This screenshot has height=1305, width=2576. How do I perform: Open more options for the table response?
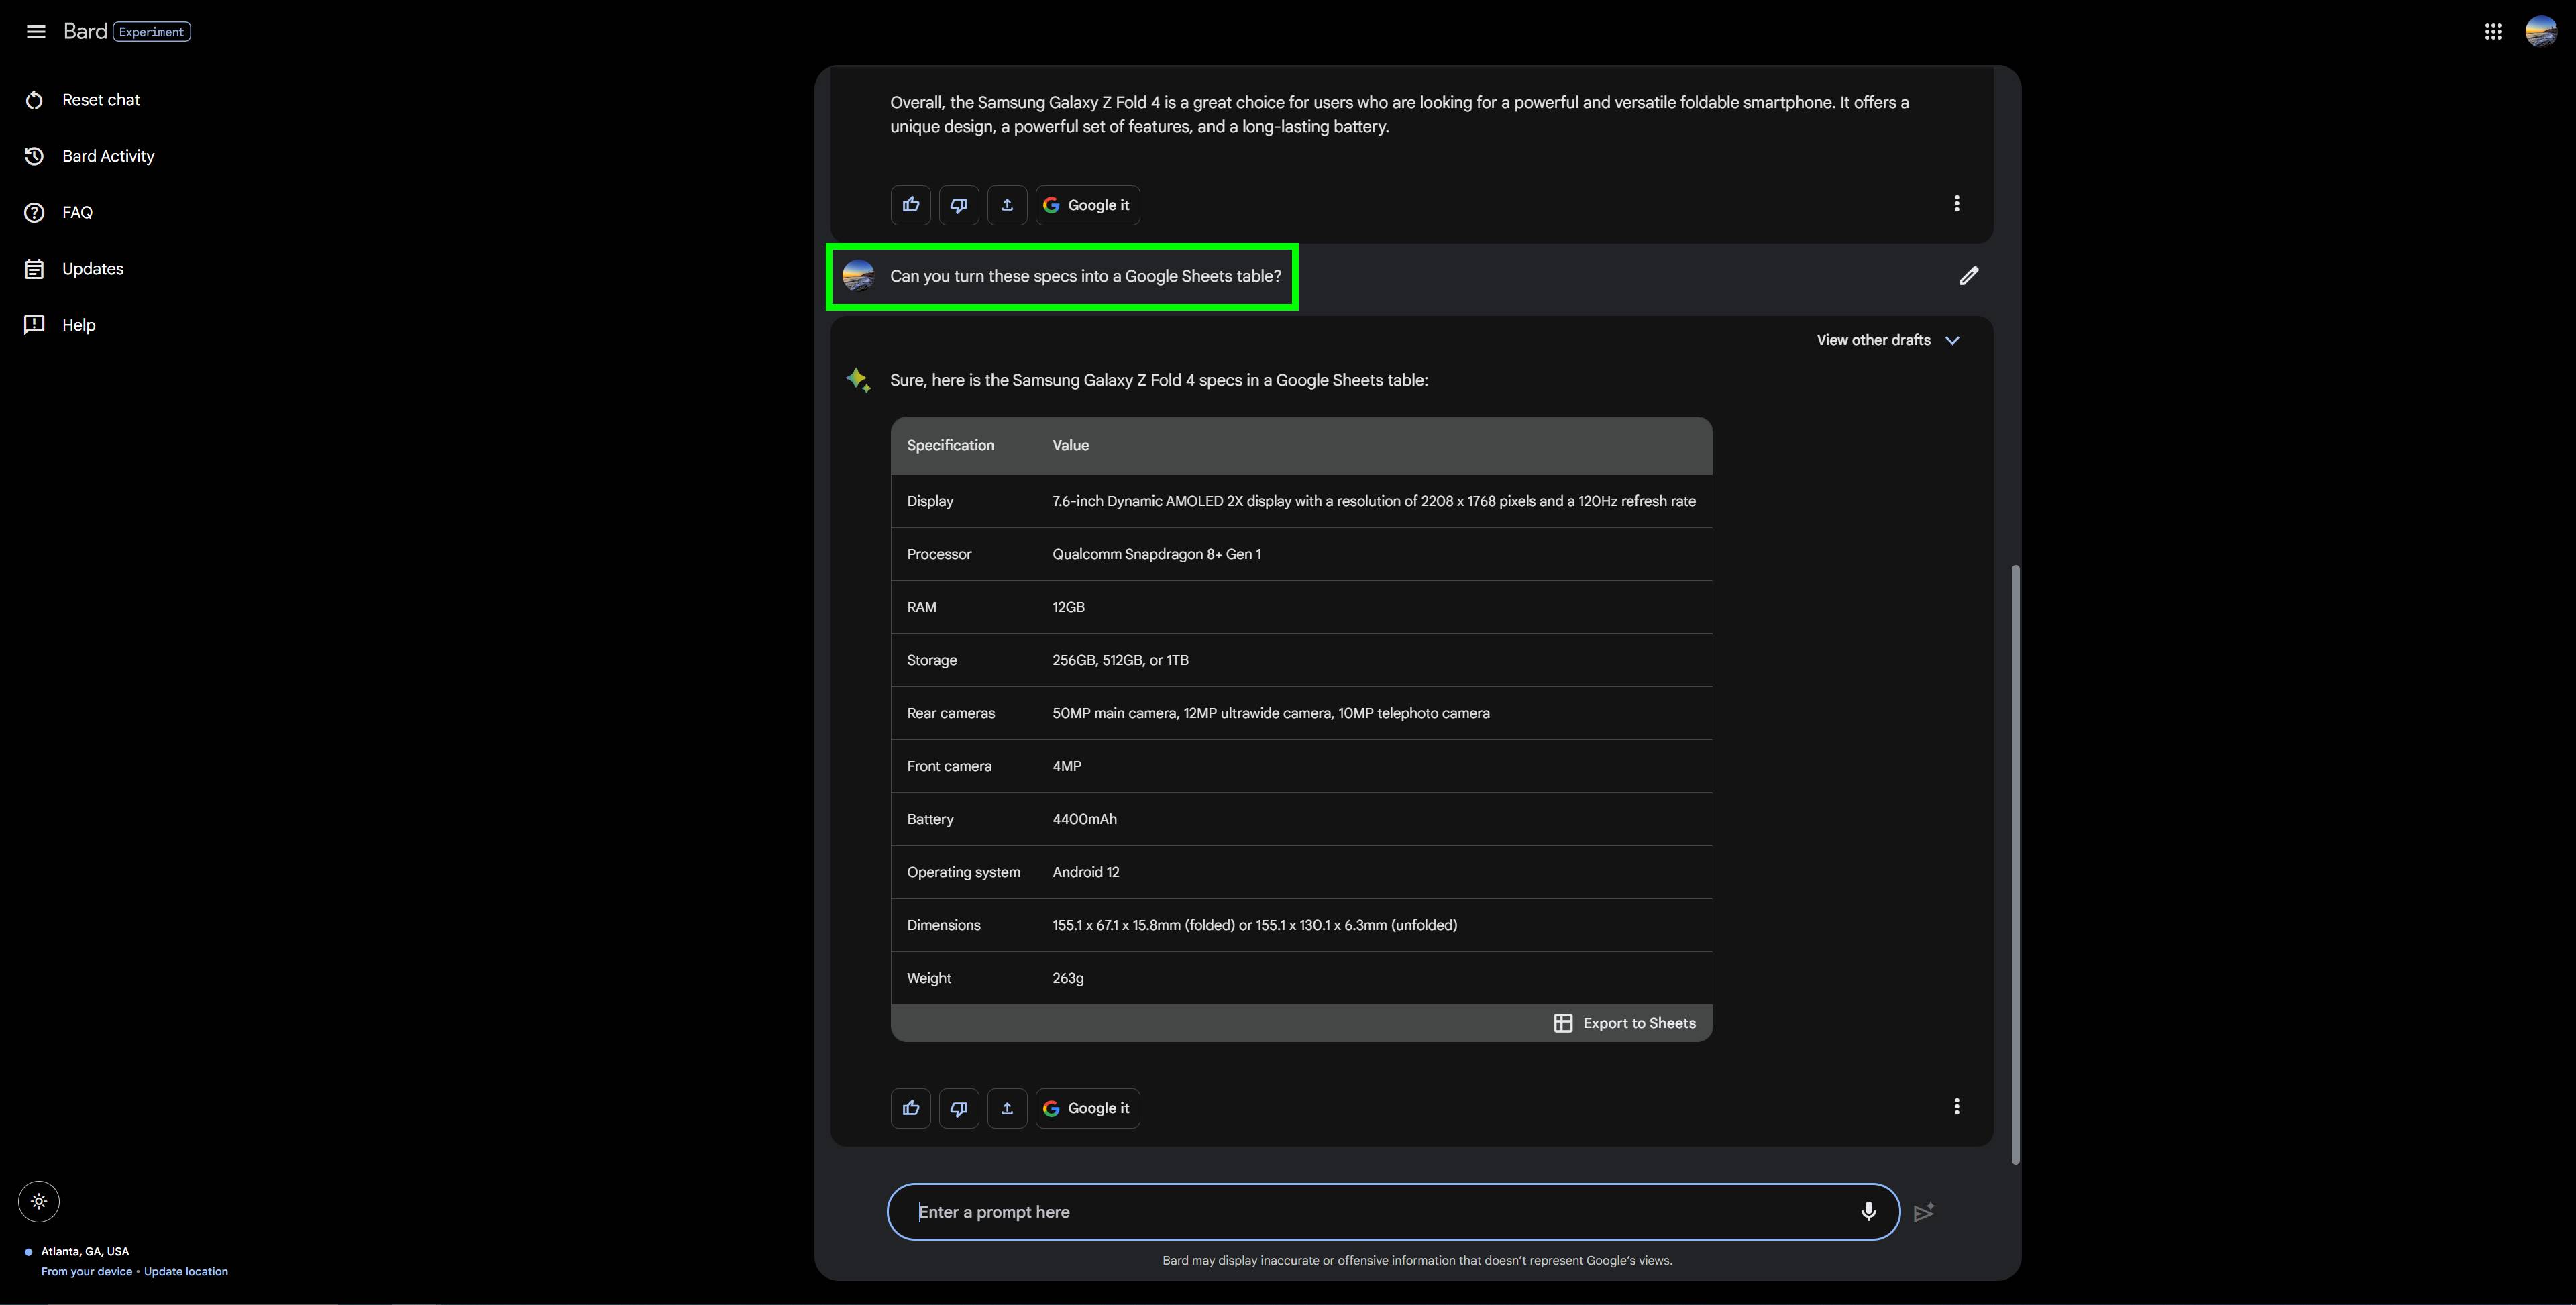pyautogui.click(x=1957, y=1107)
